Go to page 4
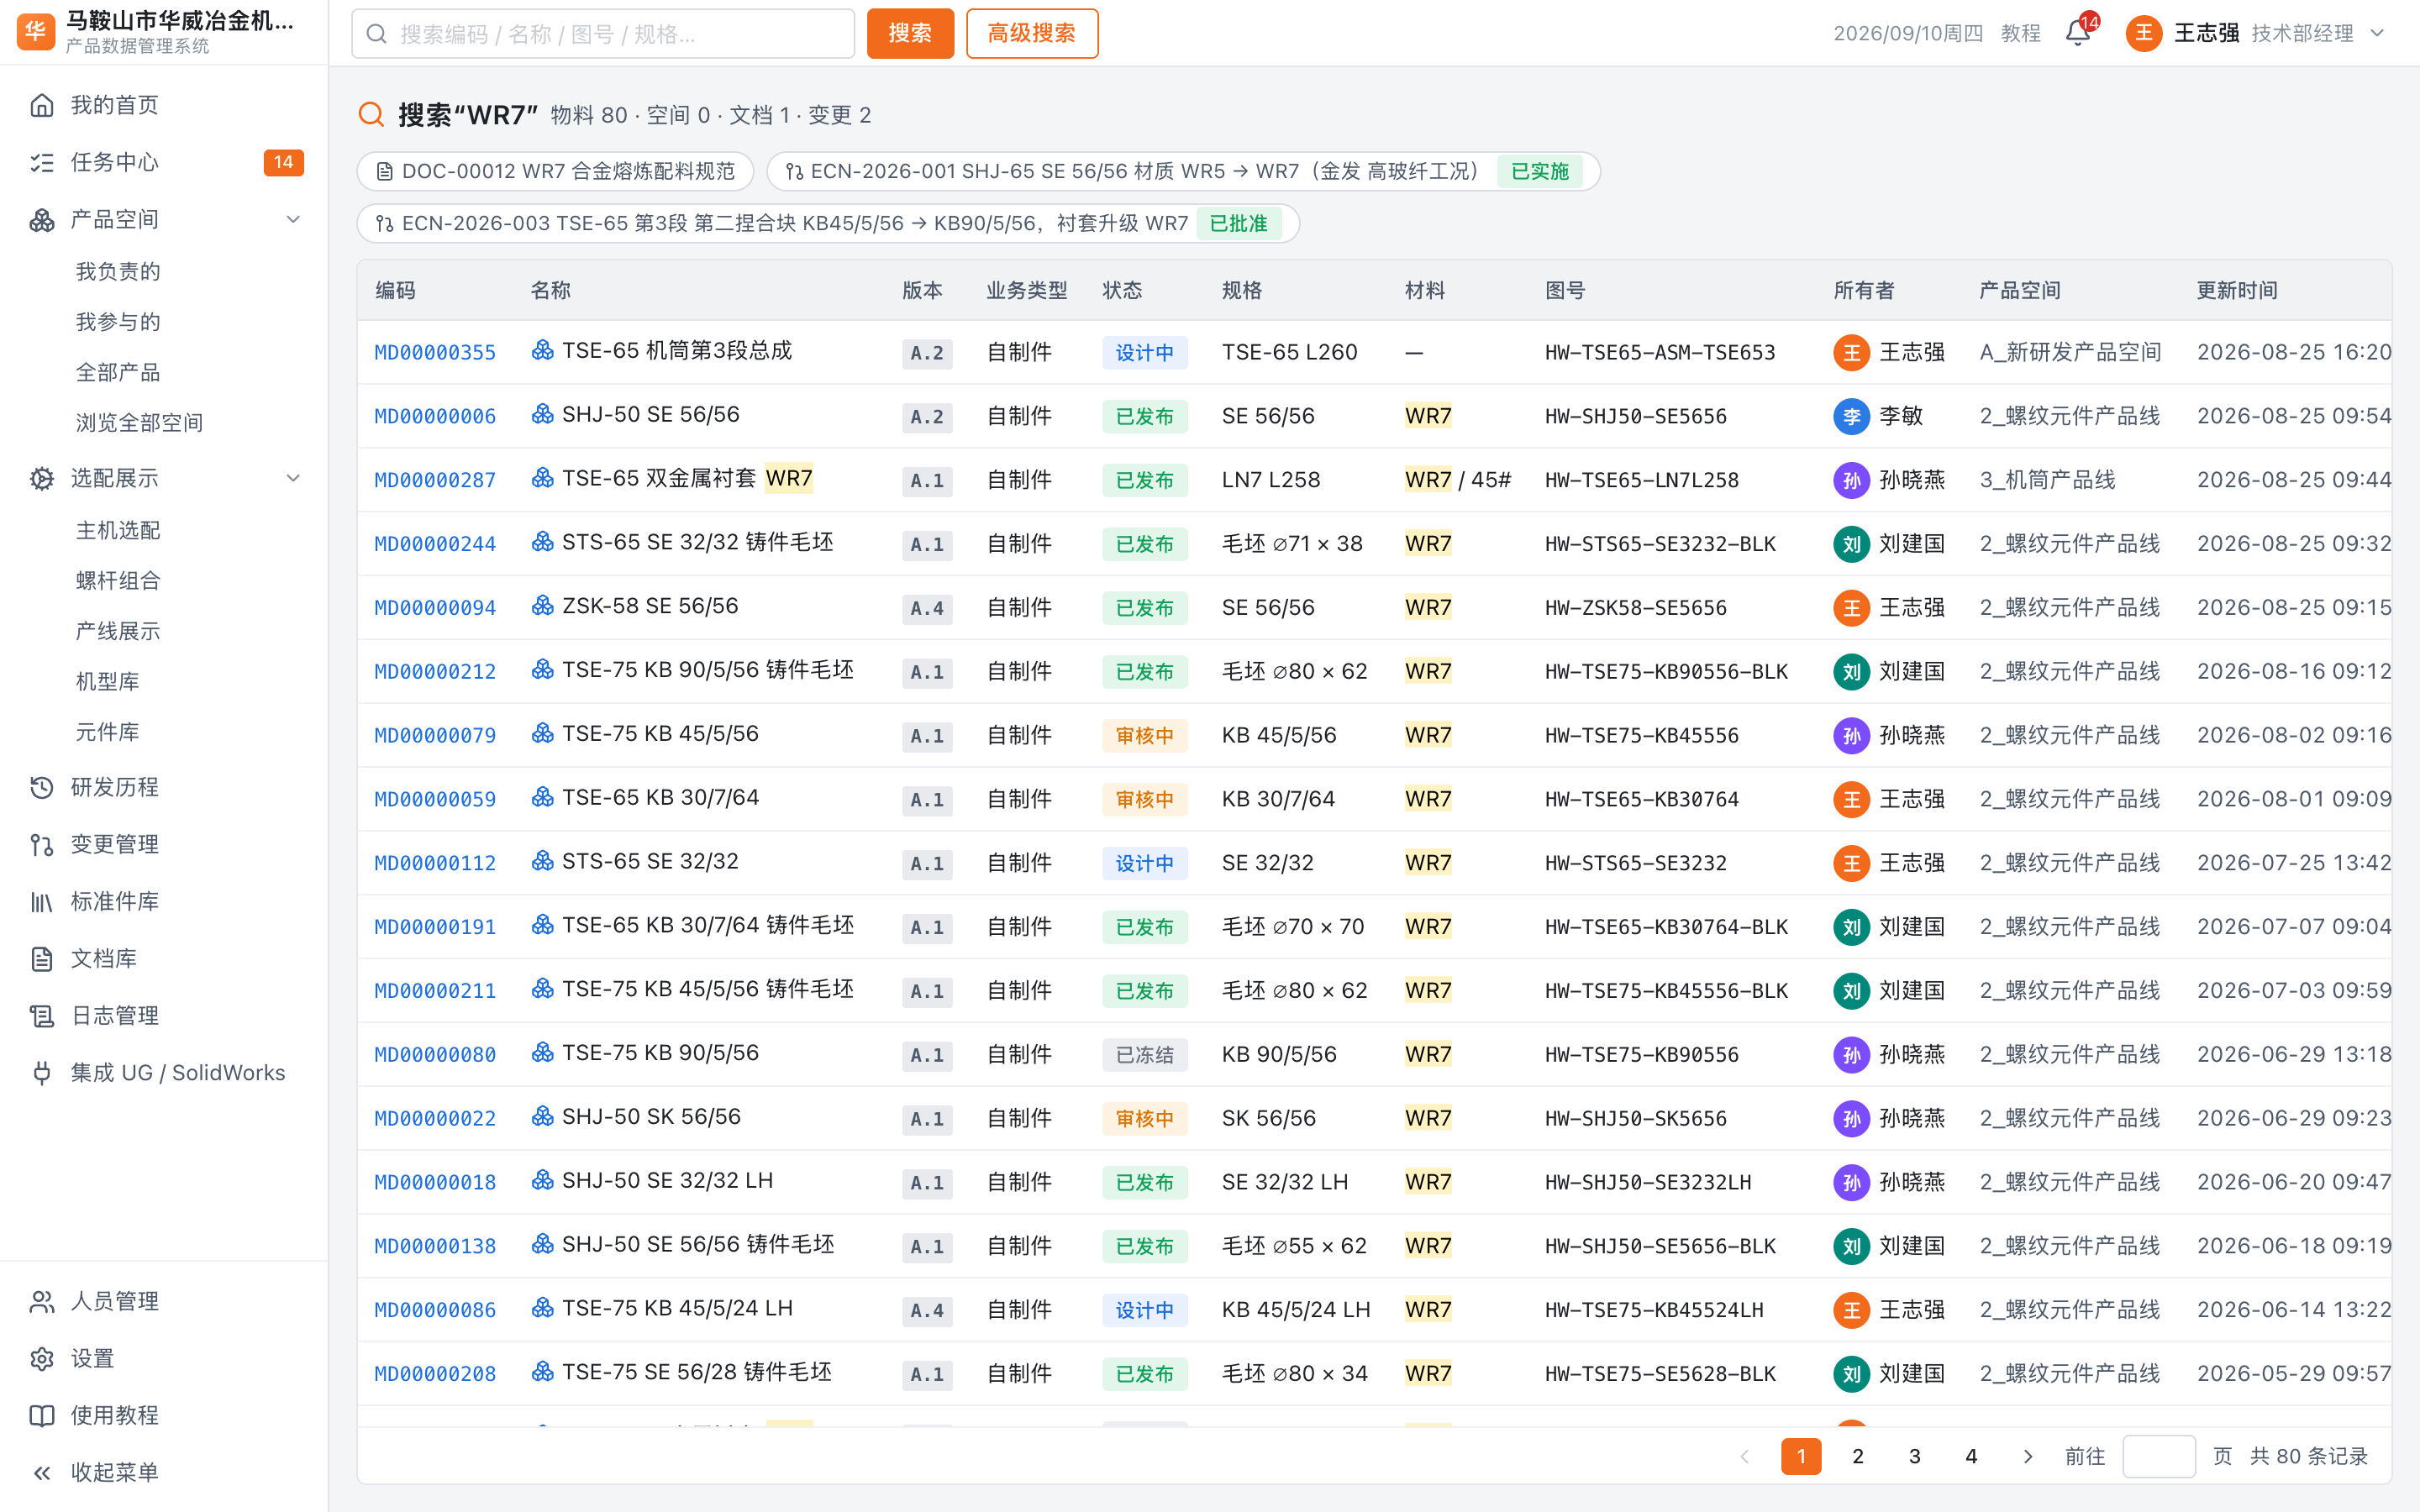2420x1512 pixels. point(1971,1456)
